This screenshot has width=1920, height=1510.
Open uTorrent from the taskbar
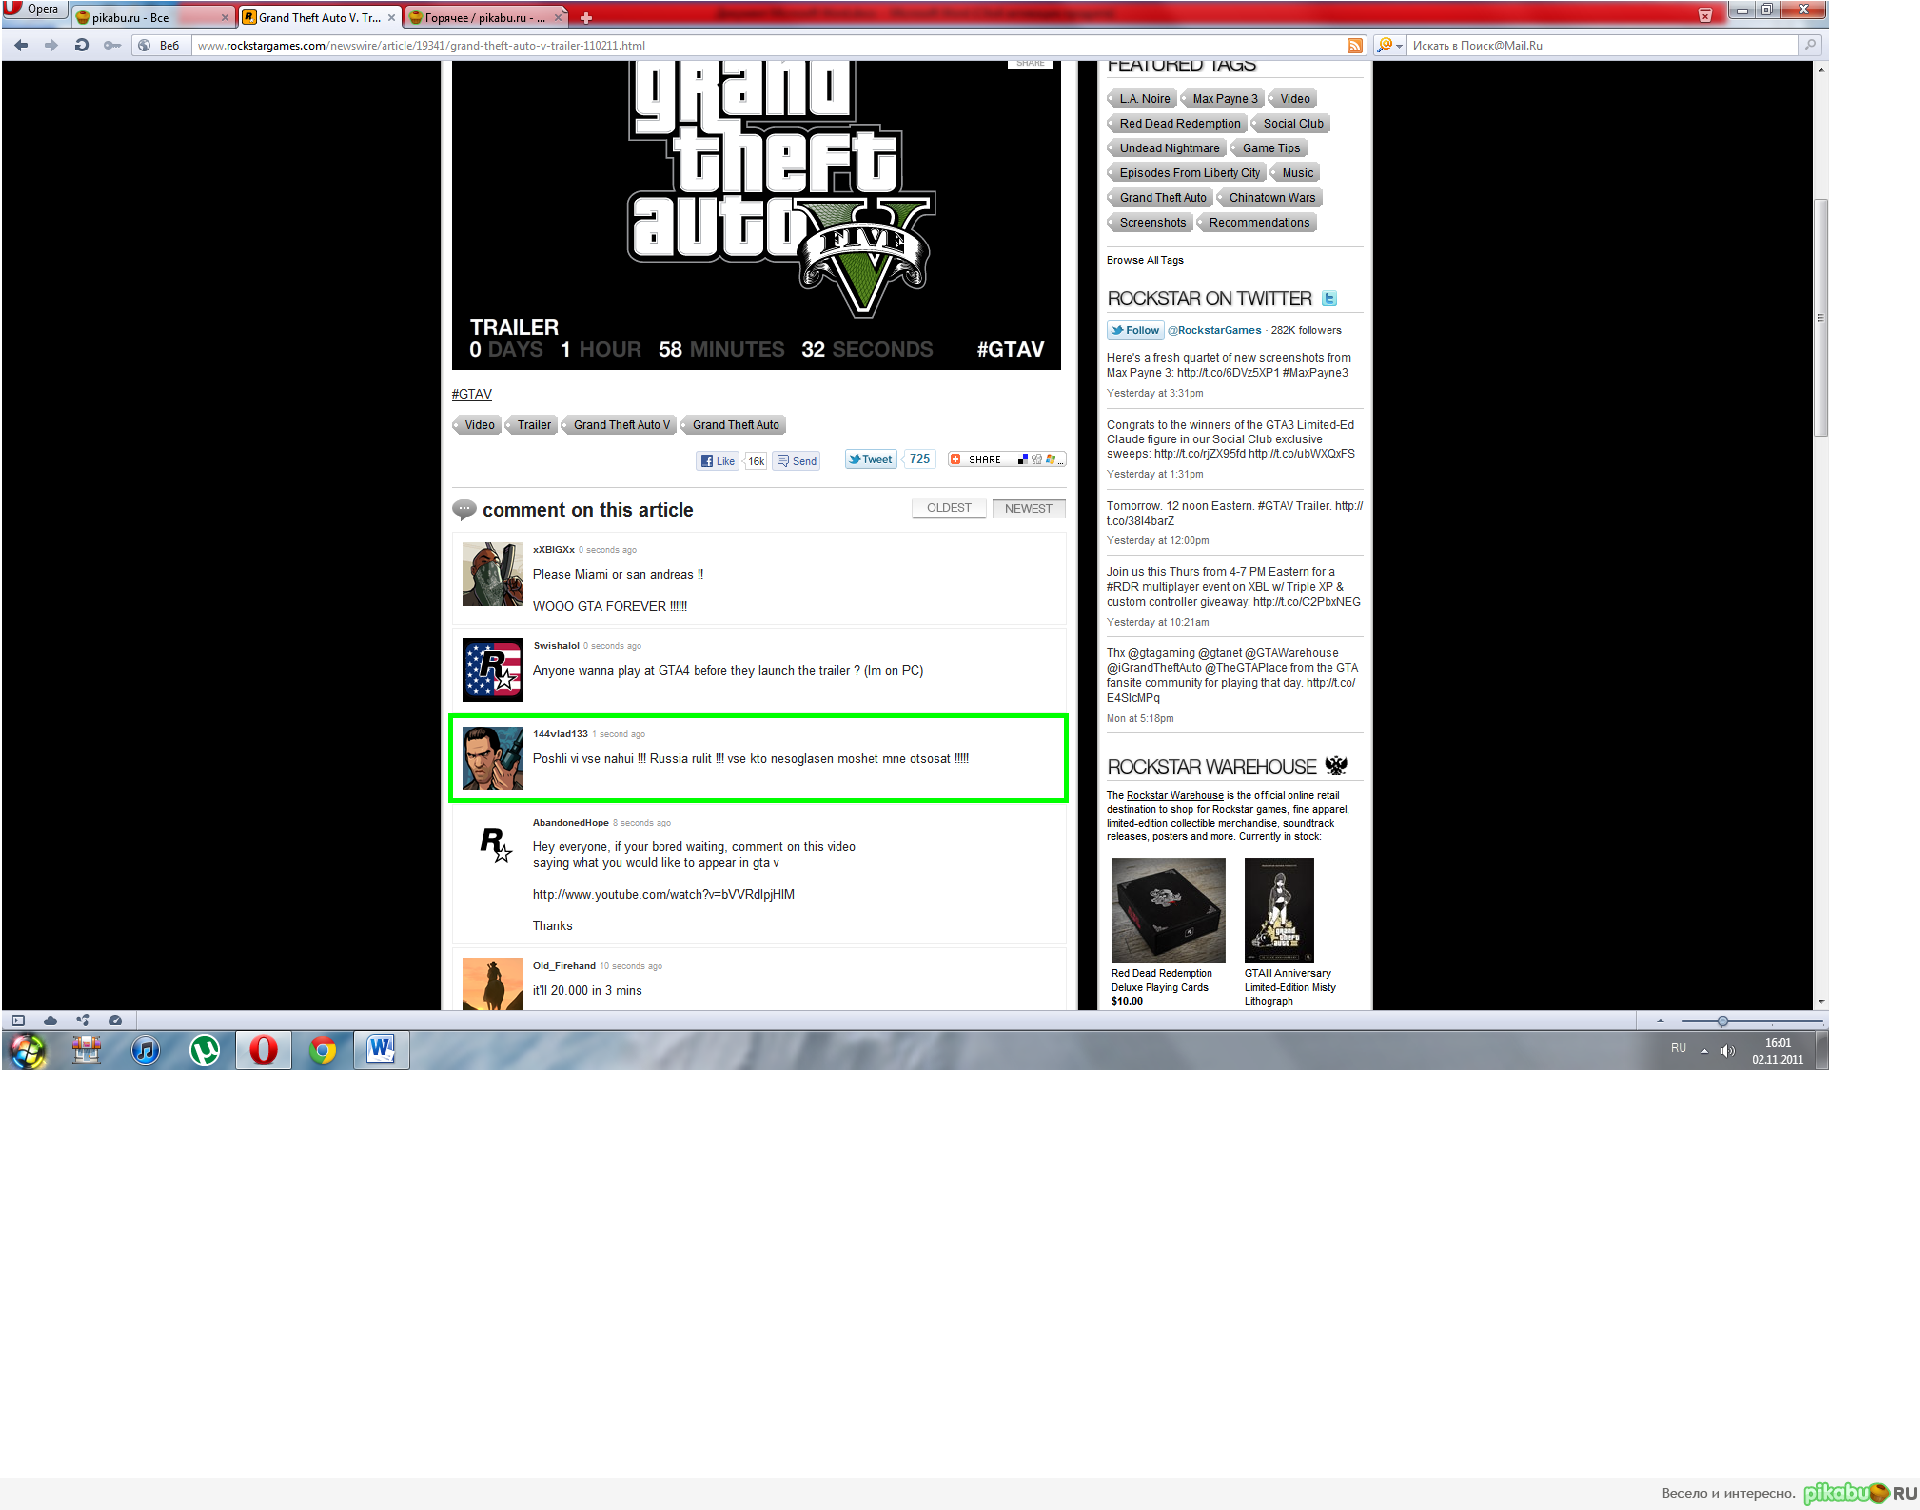(x=205, y=1050)
